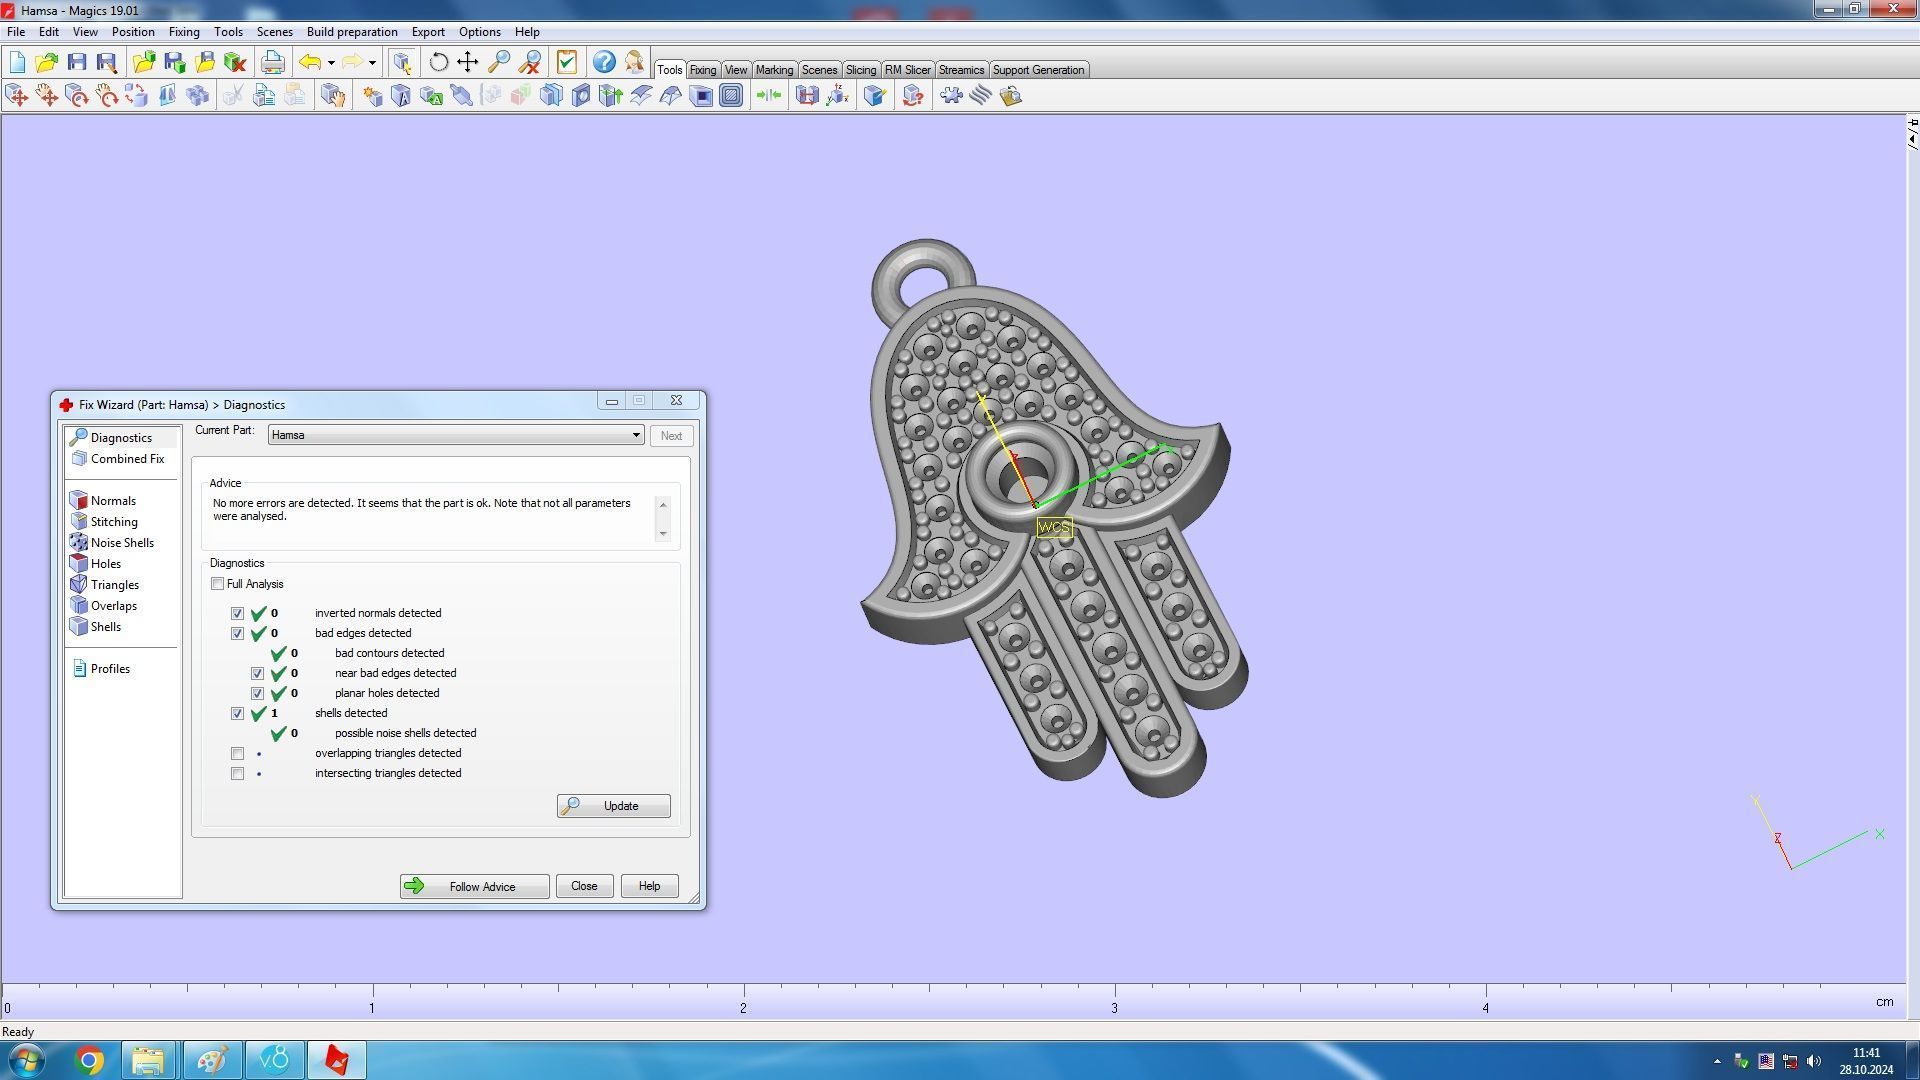Check overlapping triangles detected option
Screen dimensions: 1920x1080
pyautogui.click(x=237, y=753)
